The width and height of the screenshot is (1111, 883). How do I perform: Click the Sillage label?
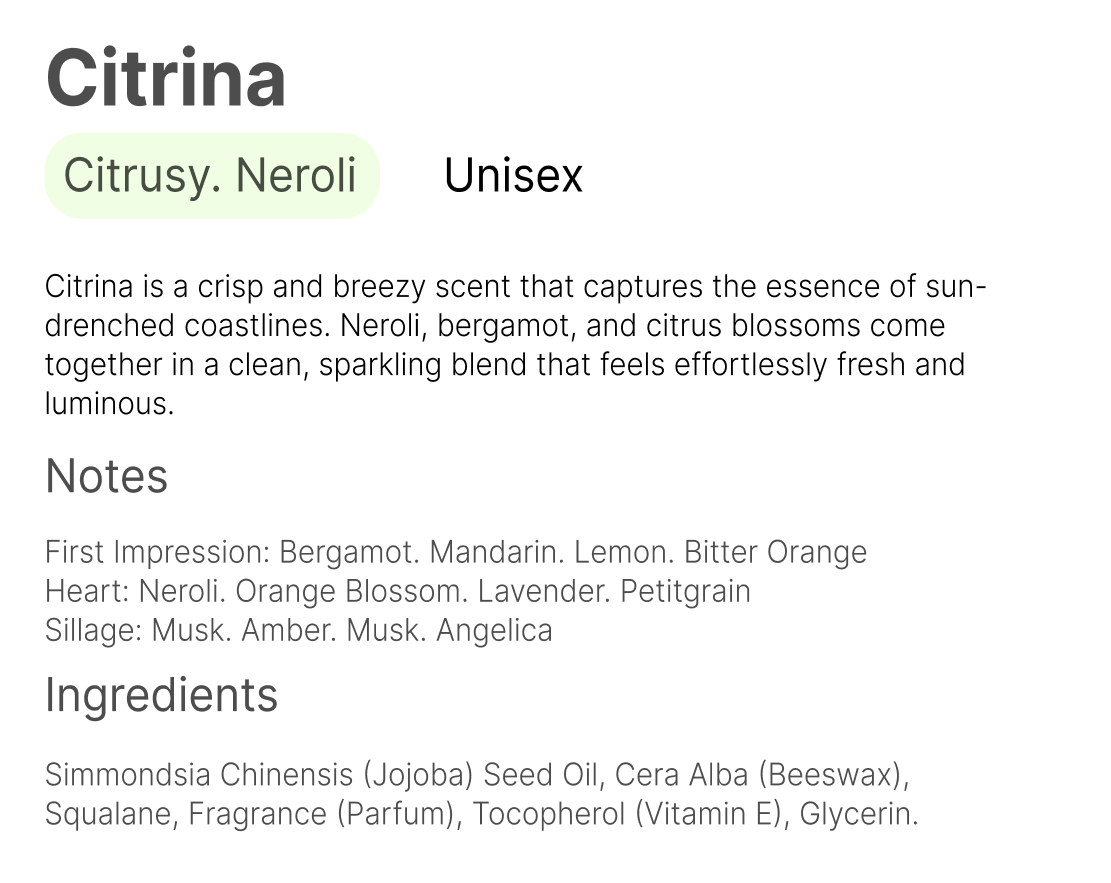93,631
